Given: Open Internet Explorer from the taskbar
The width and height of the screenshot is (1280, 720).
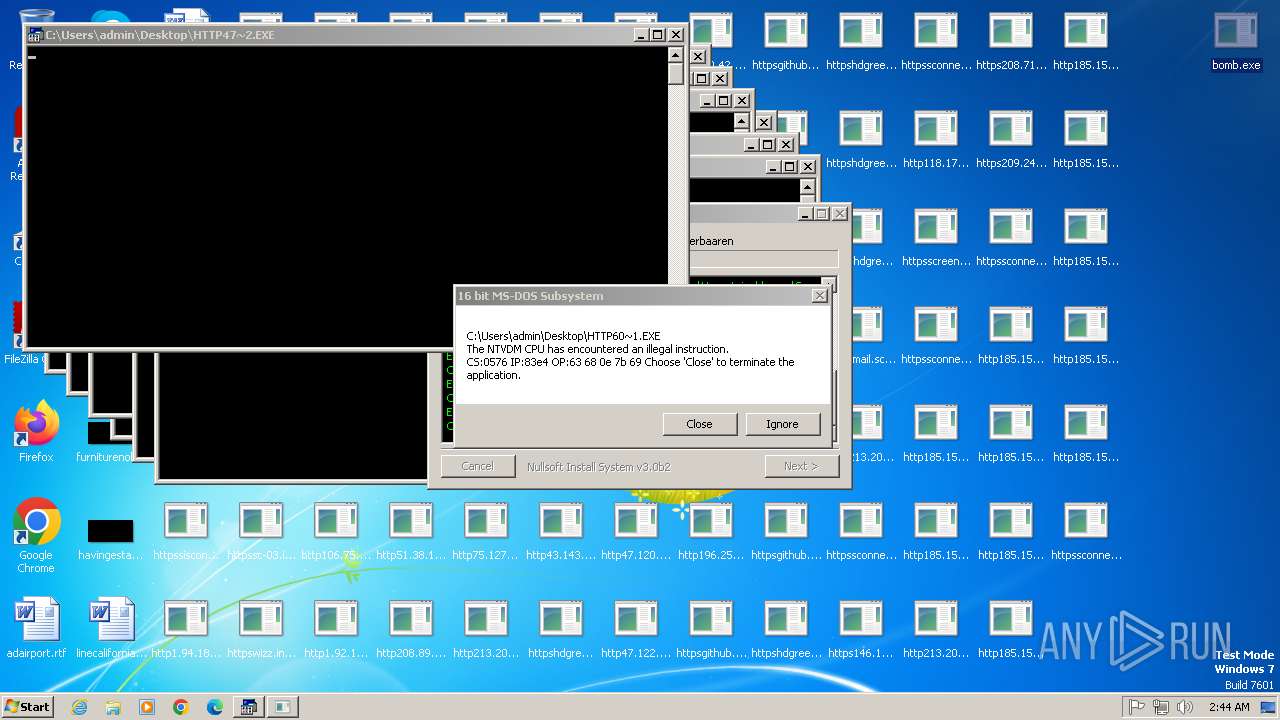Looking at the screenshot, I should pos(79,707).
